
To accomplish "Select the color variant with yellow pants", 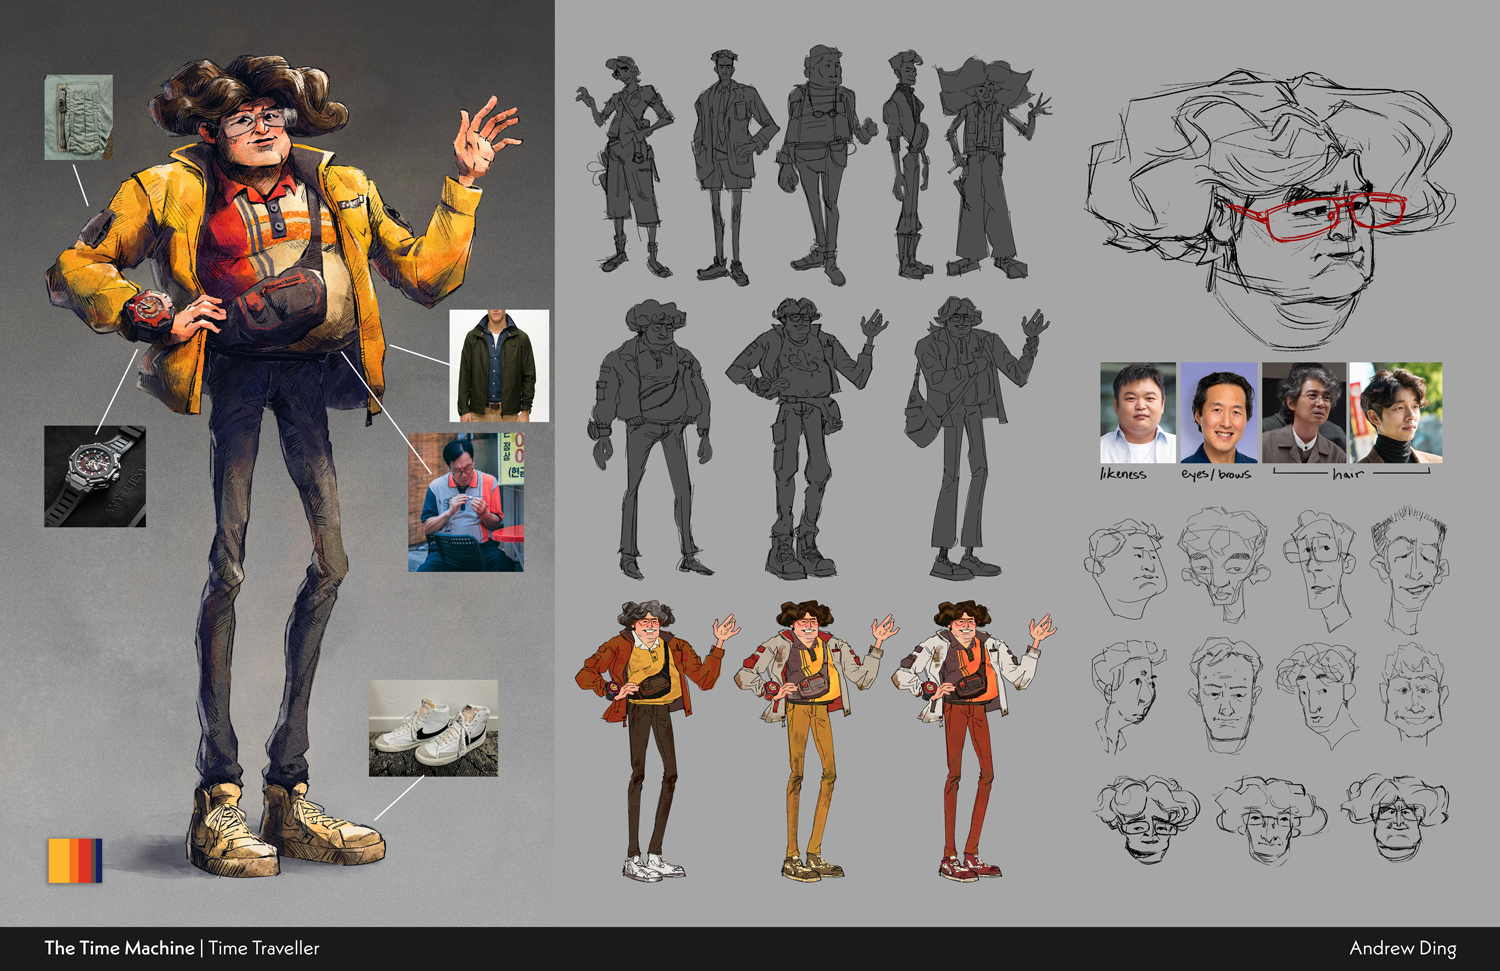I will tap(810, 740).
